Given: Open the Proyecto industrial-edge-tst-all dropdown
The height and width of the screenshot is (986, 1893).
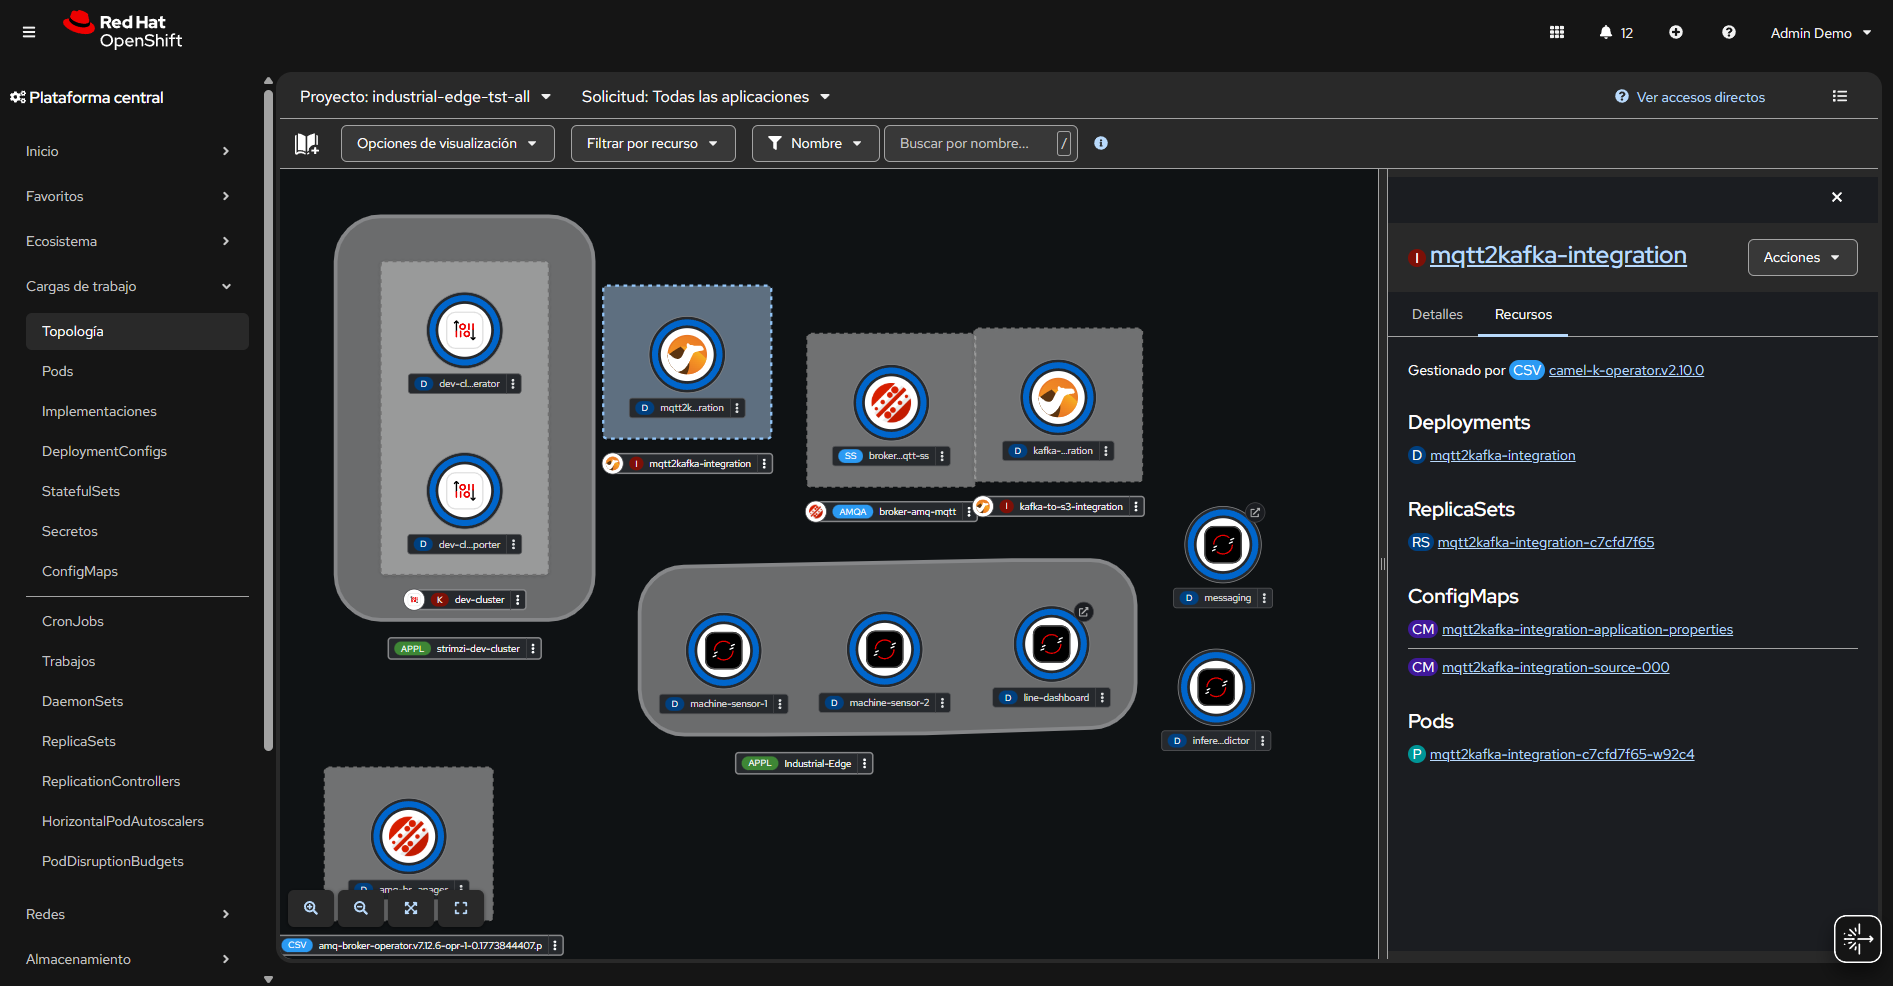Looking at the screenshot, I should pyautogui.click(x=425, y=97).
